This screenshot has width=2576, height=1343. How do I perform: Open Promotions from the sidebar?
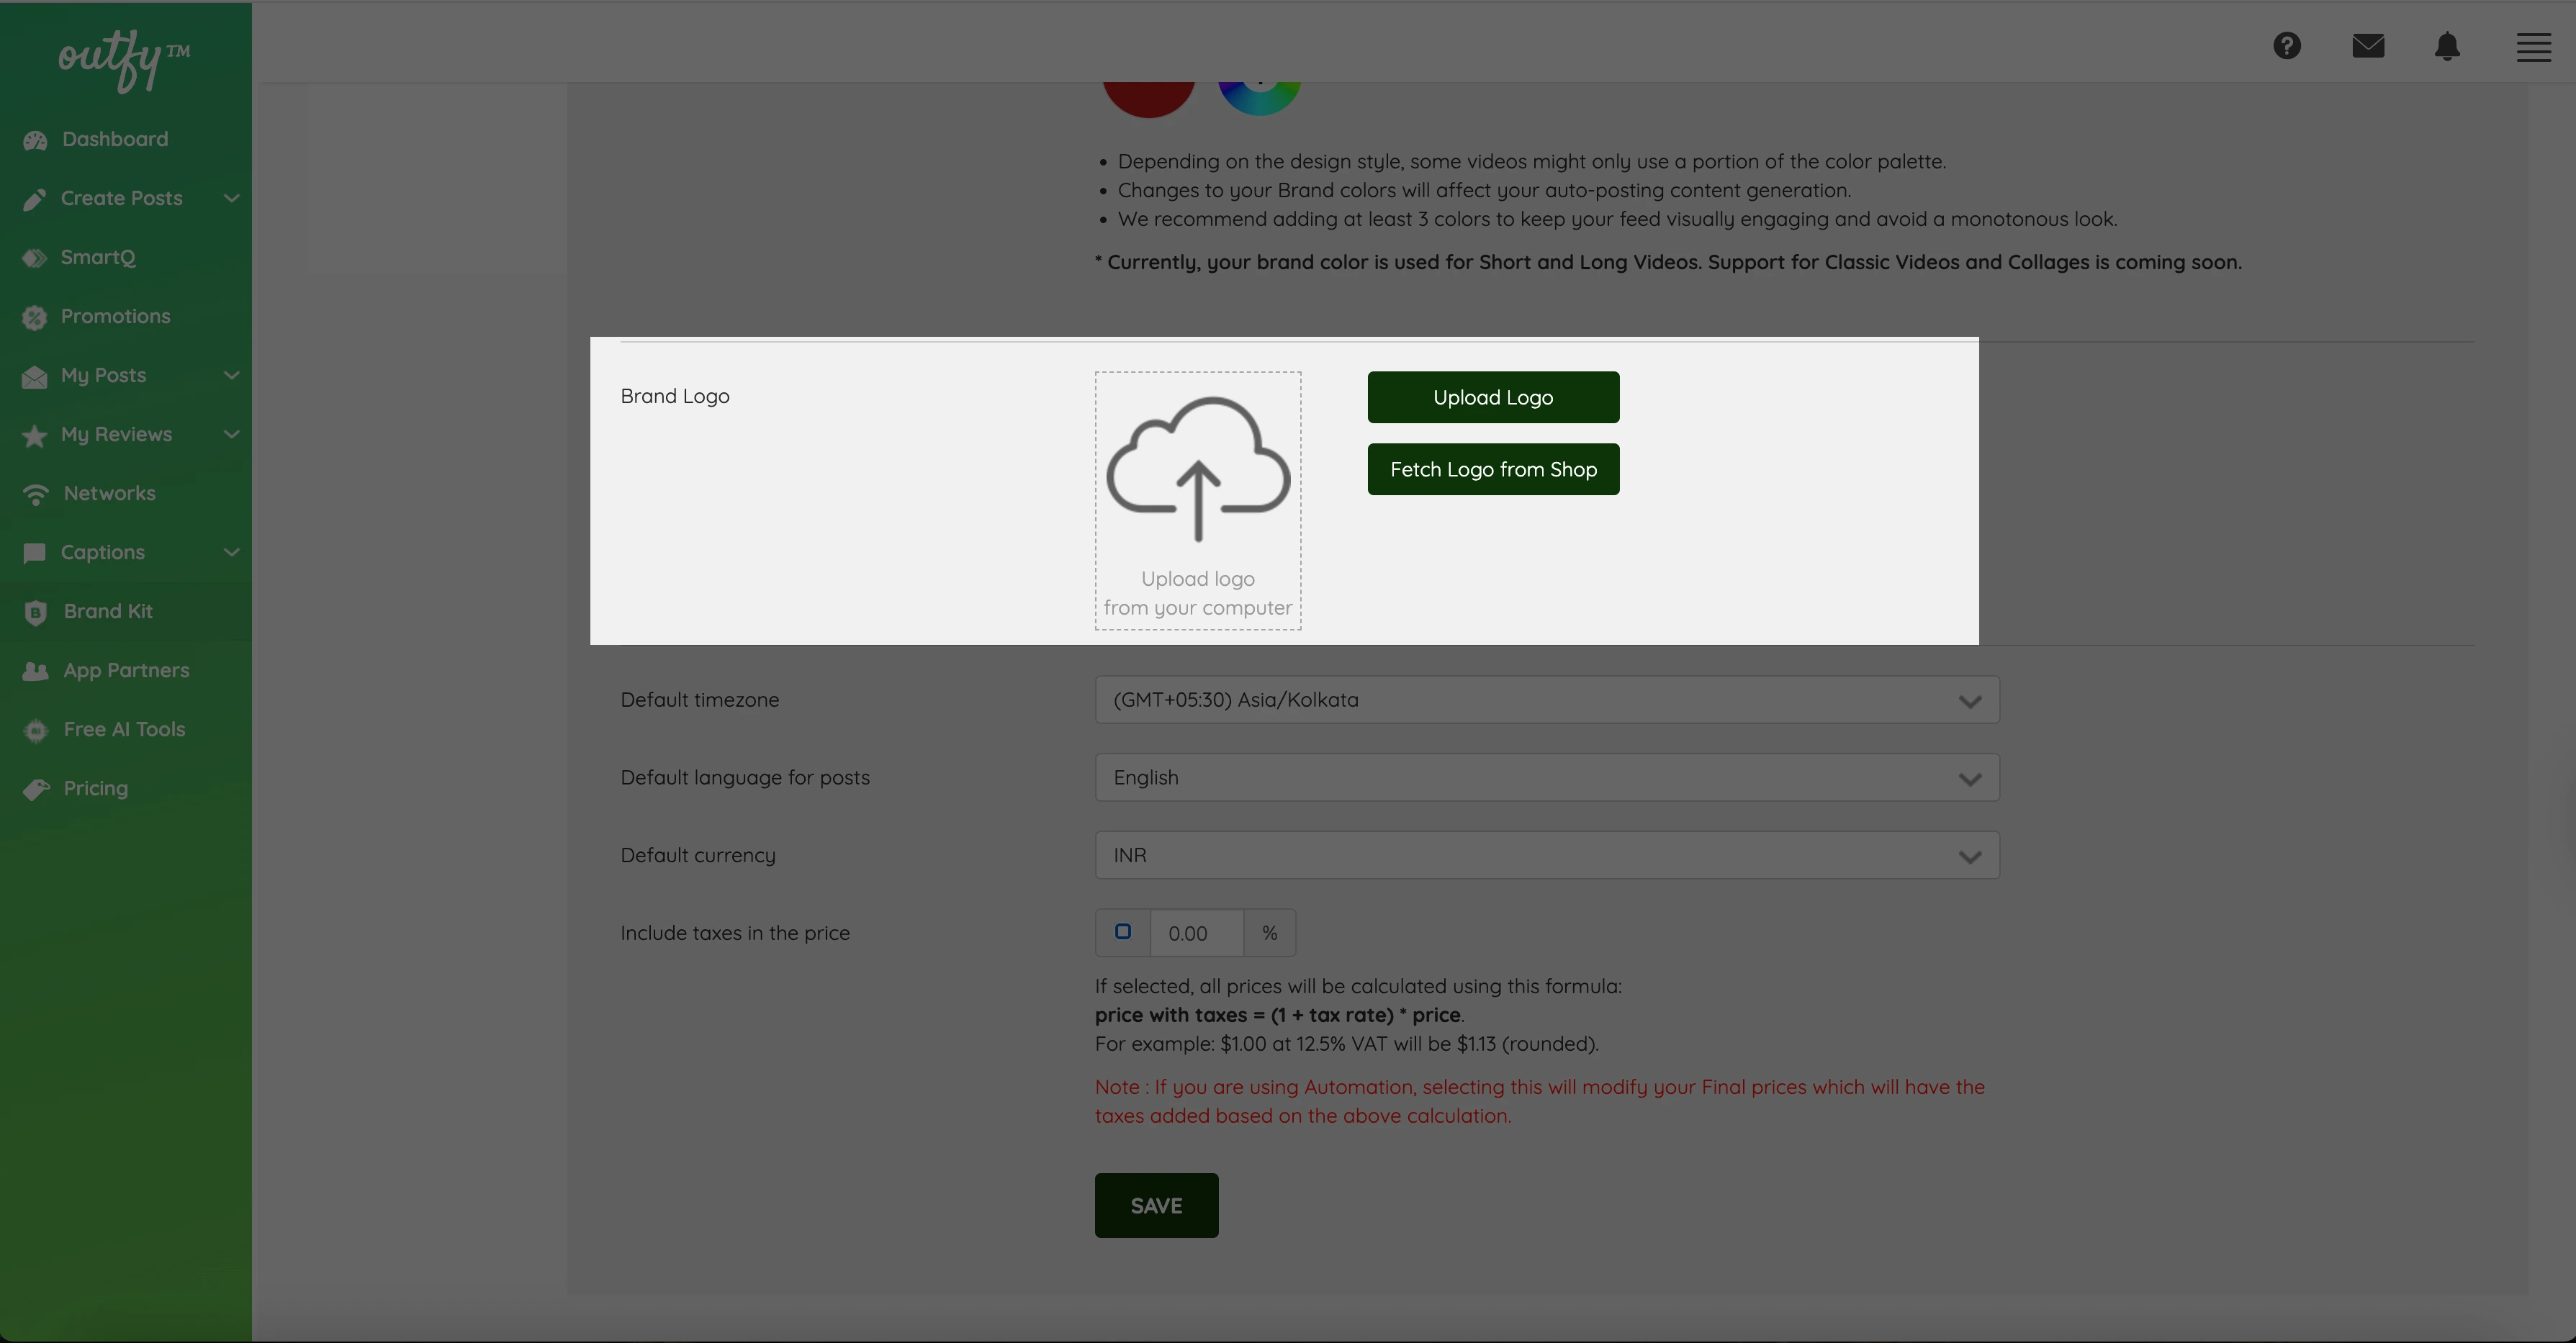point(115,316)
